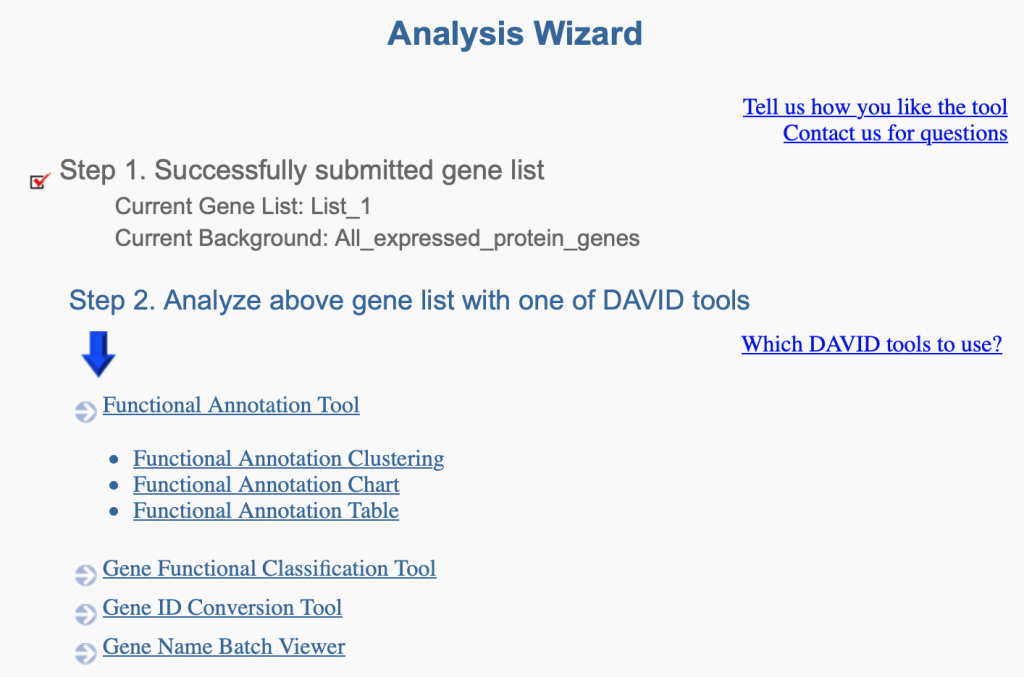
Task: Launch the Gene Functional Classification Tool link
Action: (269, 569)
